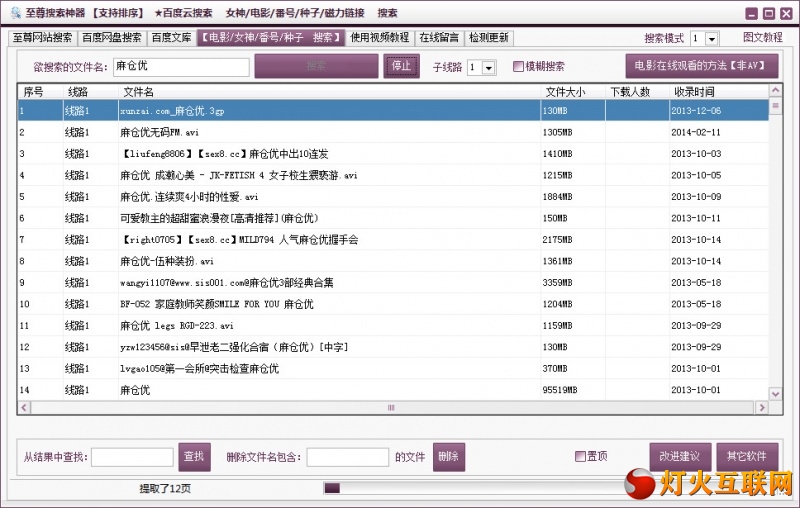Viewport: 800px width, 508px height.
Task: Open the 百度文库 tab
Action: [x=171, y=38]
